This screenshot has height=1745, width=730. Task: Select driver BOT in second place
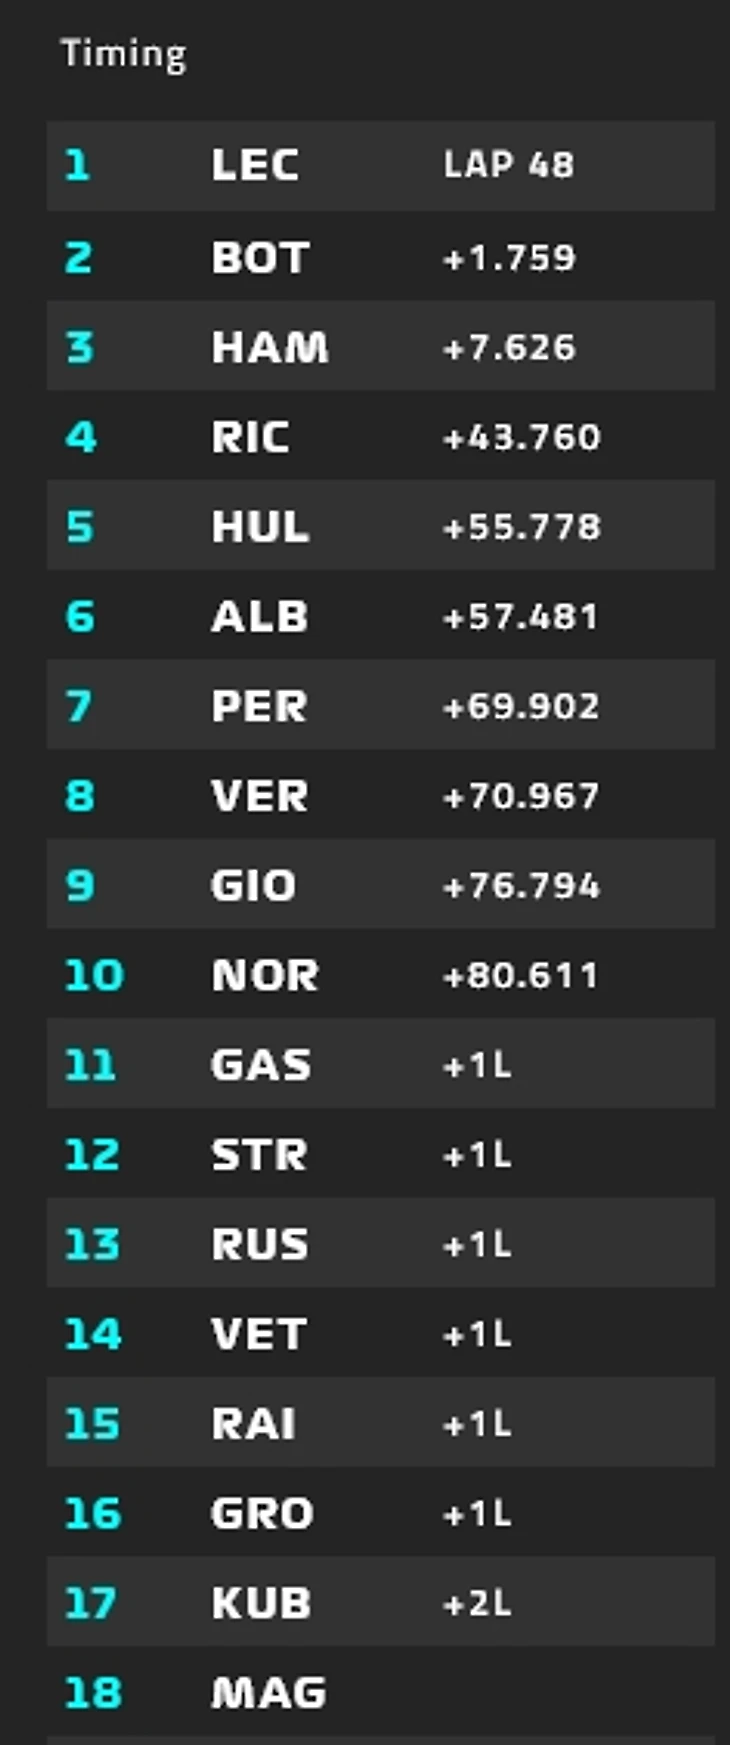[259, 258]
